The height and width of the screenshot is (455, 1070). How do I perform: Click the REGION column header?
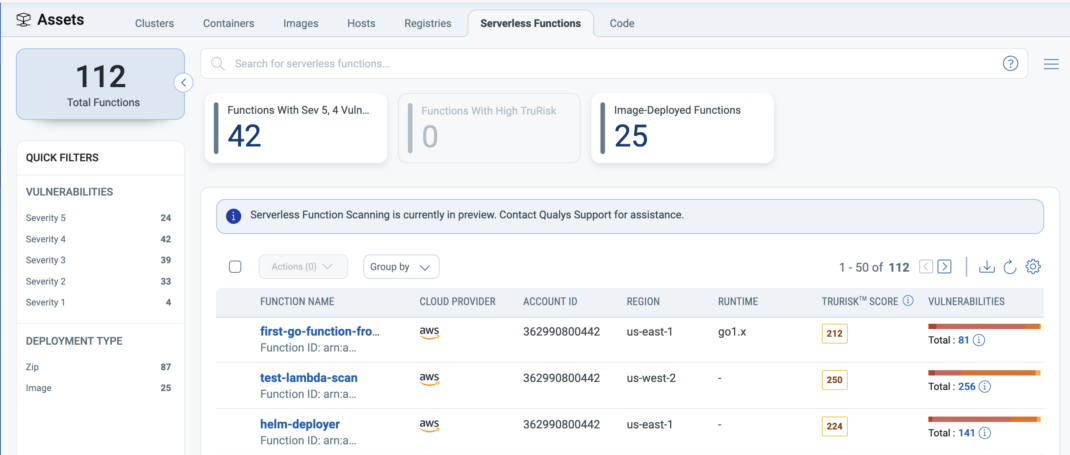(643, 302)
